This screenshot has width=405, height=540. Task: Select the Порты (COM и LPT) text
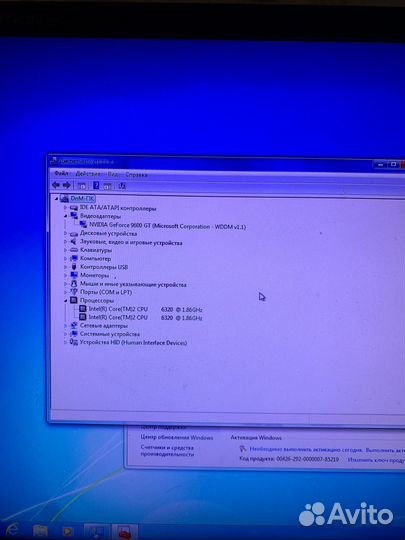pos(106,292)
